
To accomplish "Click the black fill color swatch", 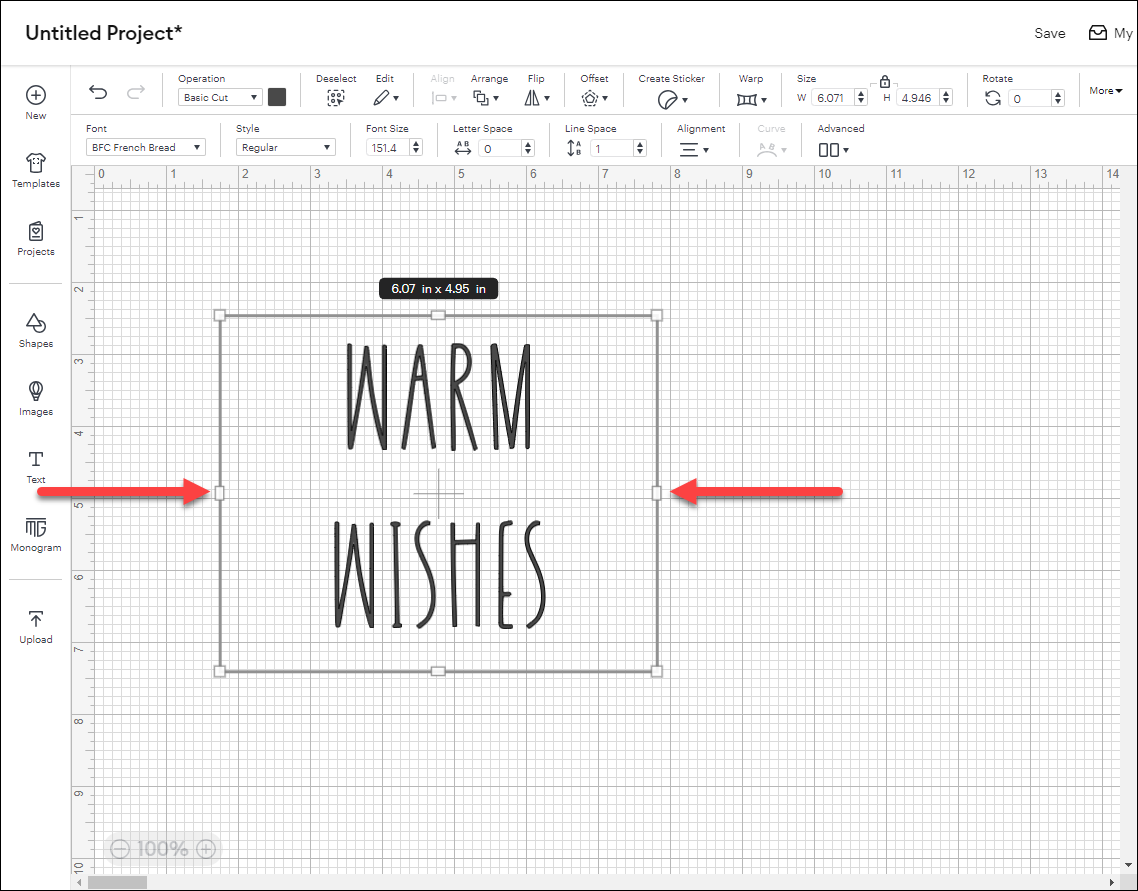I will (x=277, y=97).
